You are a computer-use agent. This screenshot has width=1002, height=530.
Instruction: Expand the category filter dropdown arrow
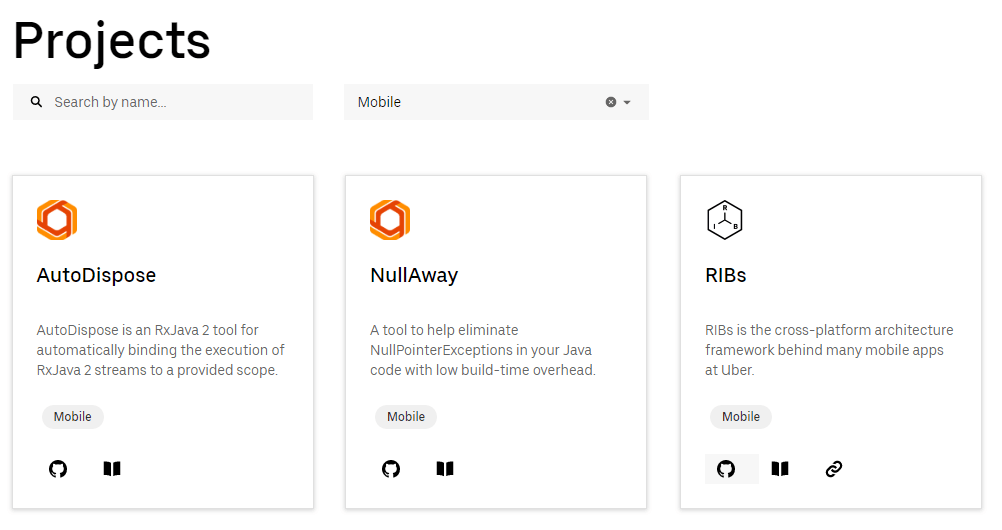pos(627,102)
